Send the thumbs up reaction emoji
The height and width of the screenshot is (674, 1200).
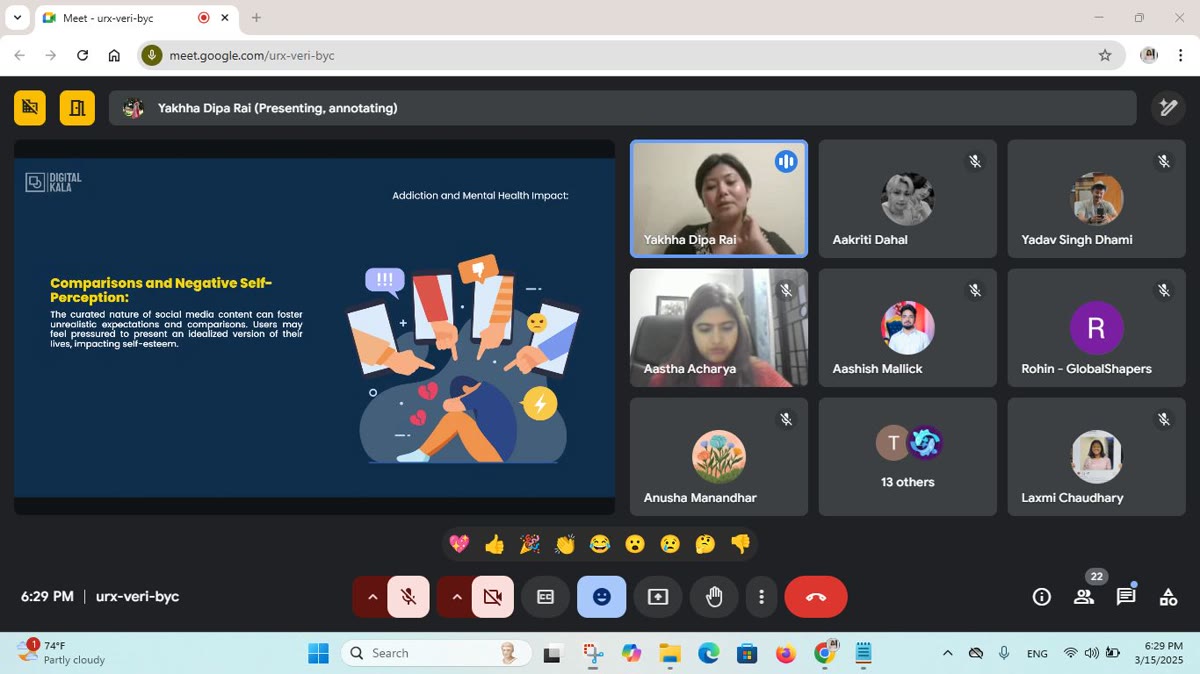(x=494, y=544)
